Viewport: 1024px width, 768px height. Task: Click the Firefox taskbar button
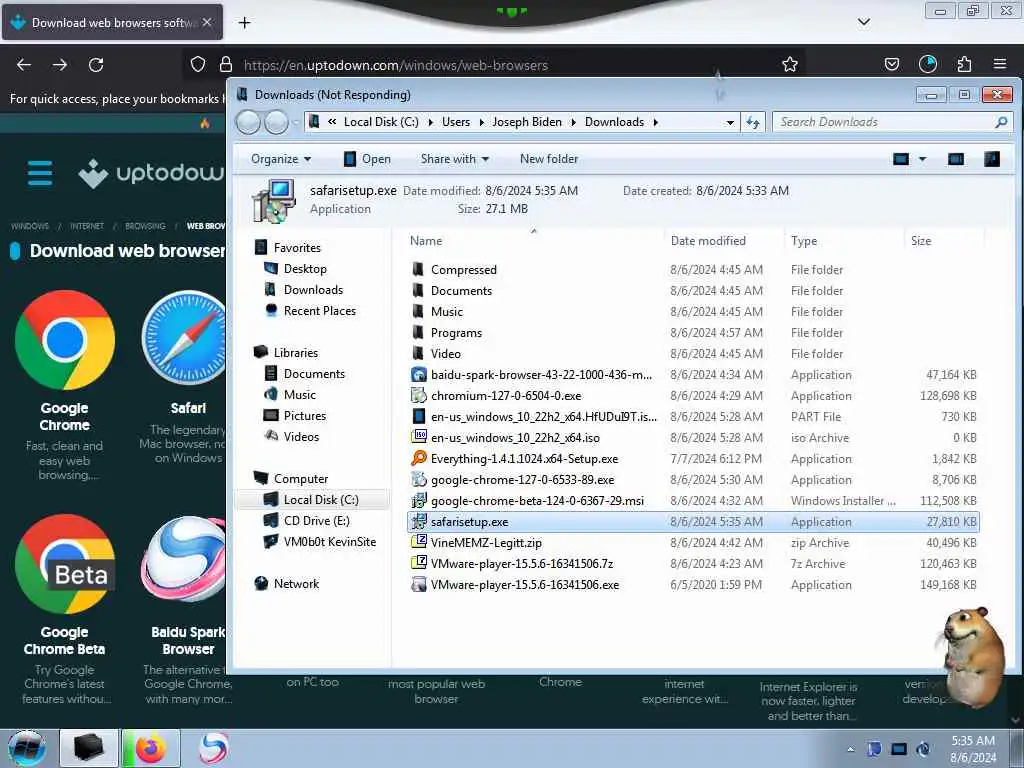click(151, 748)
